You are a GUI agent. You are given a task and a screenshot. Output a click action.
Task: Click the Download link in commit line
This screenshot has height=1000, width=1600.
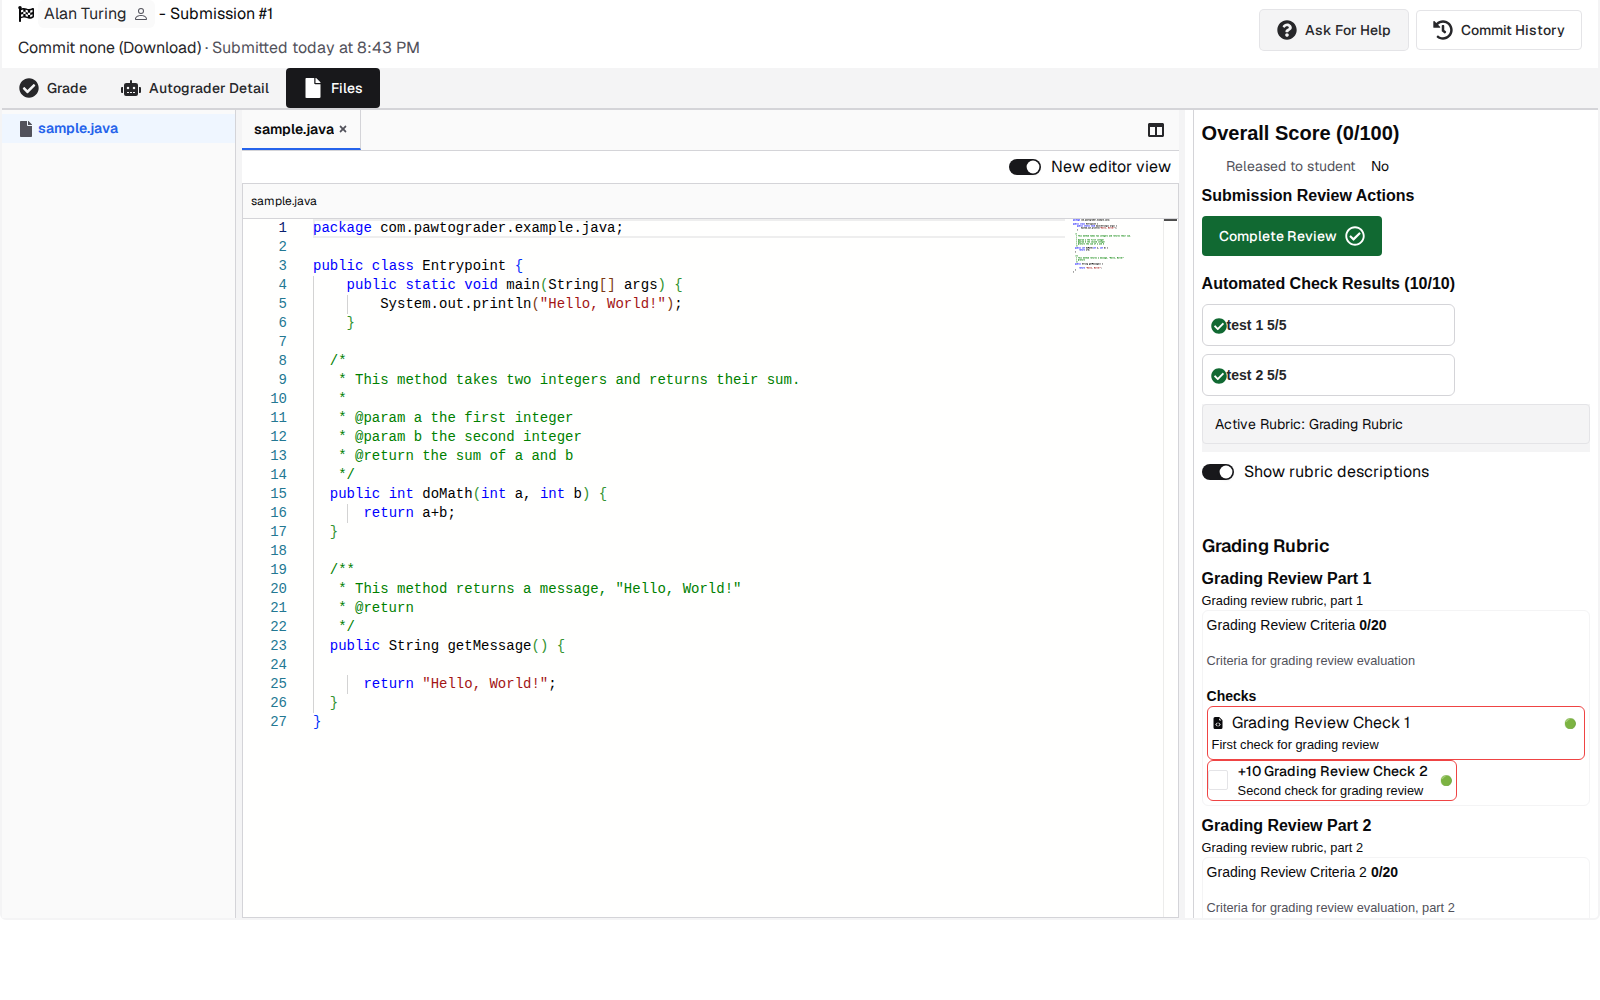tap(161, 47)
